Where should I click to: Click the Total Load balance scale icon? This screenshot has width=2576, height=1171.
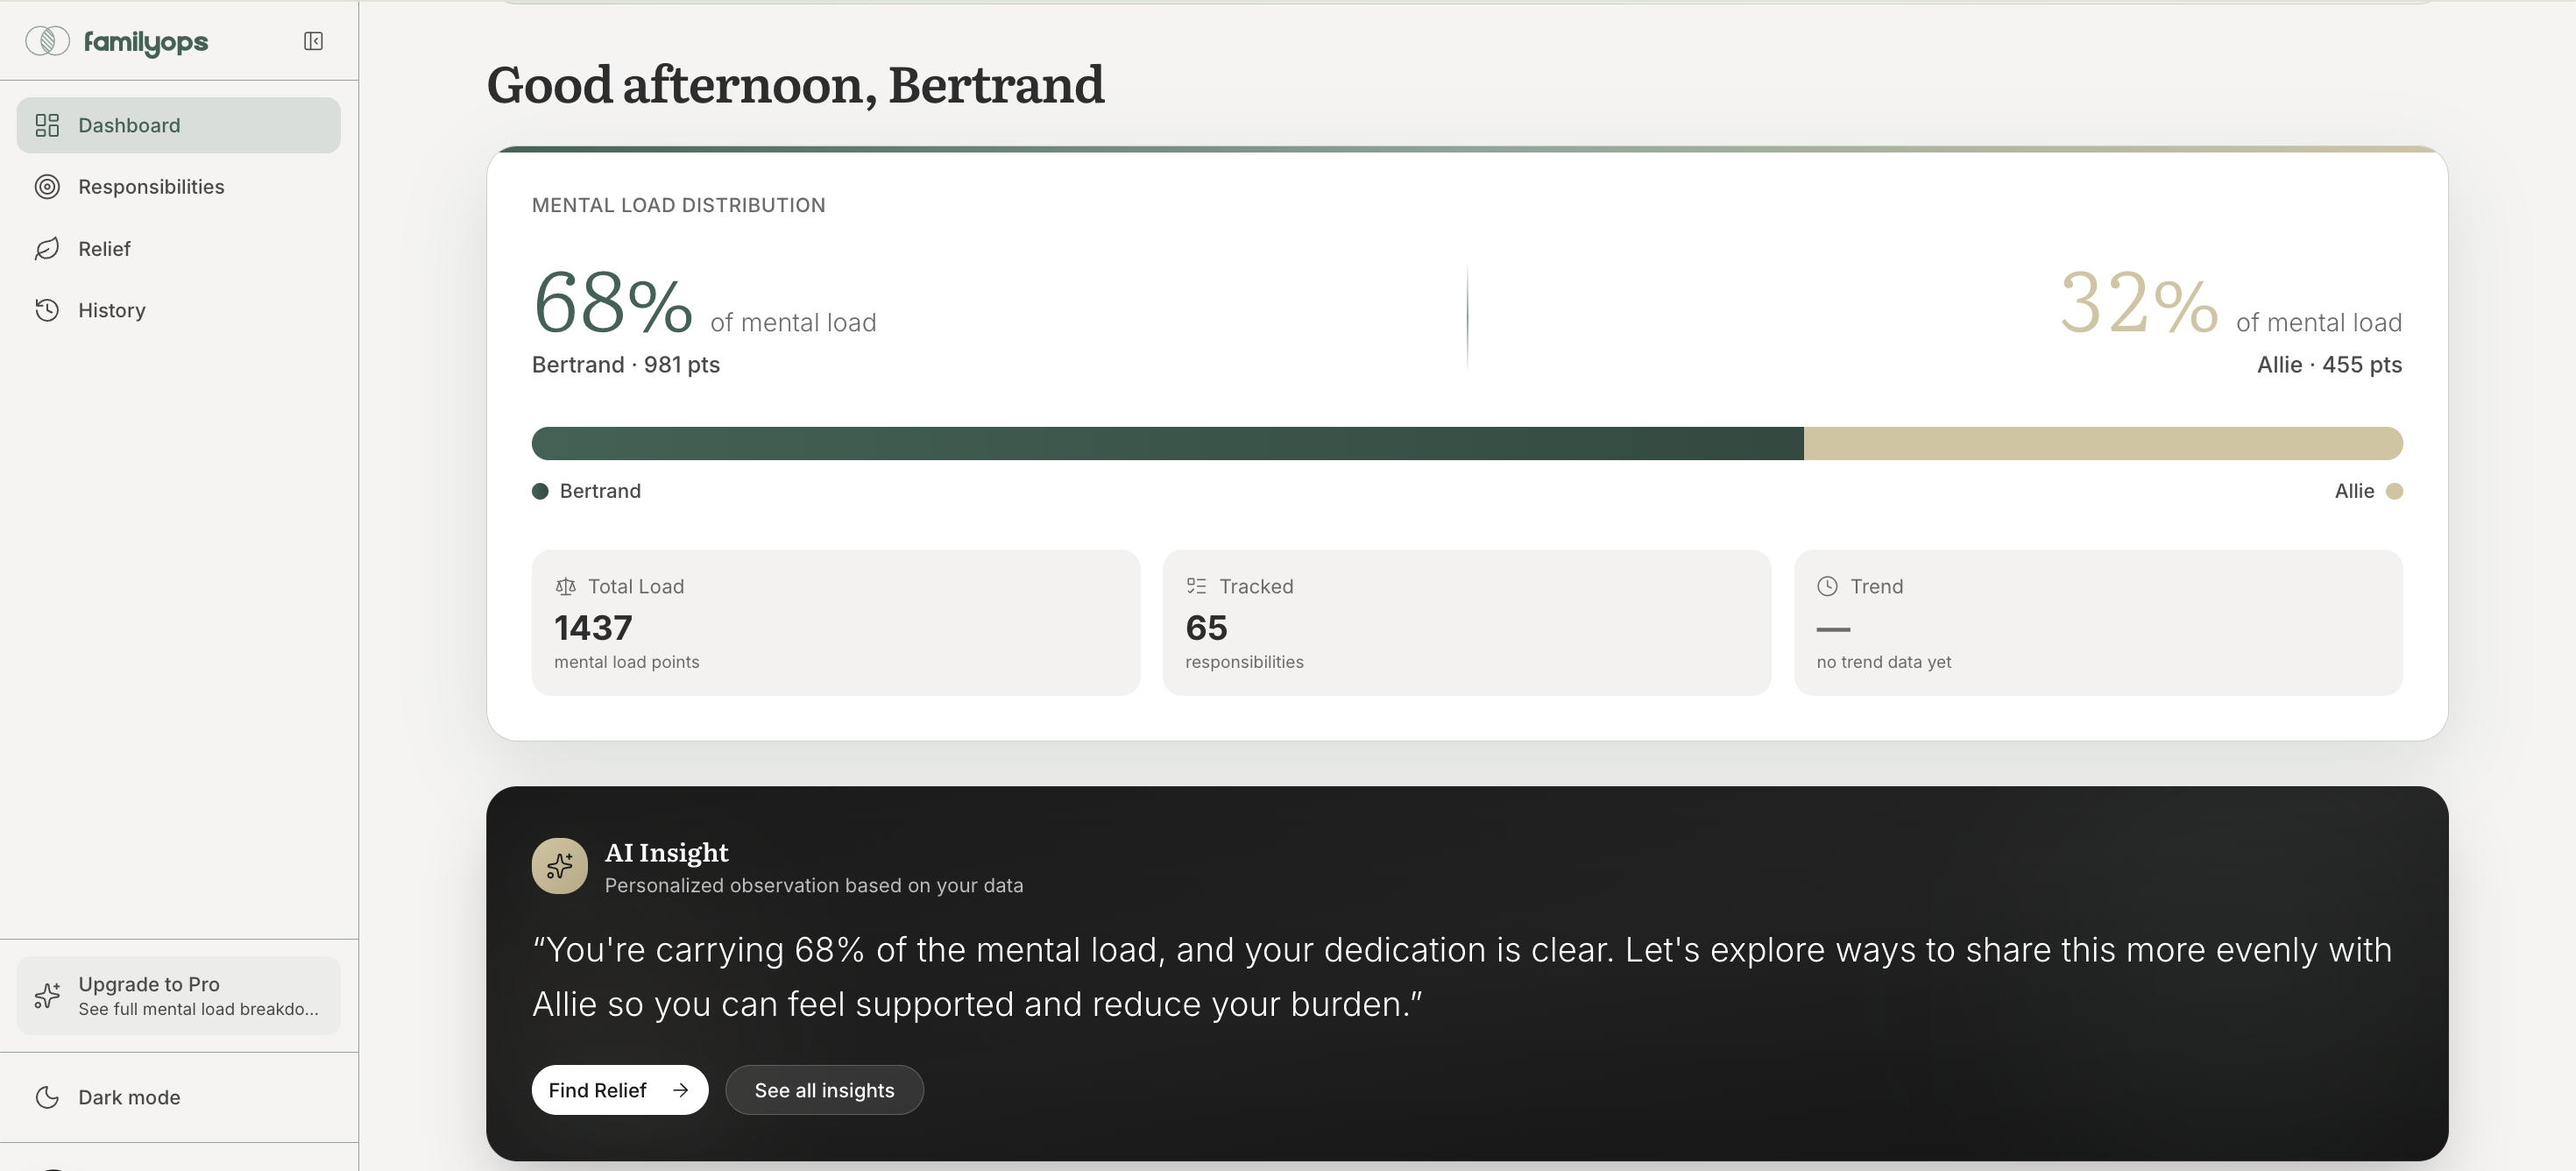566,586
